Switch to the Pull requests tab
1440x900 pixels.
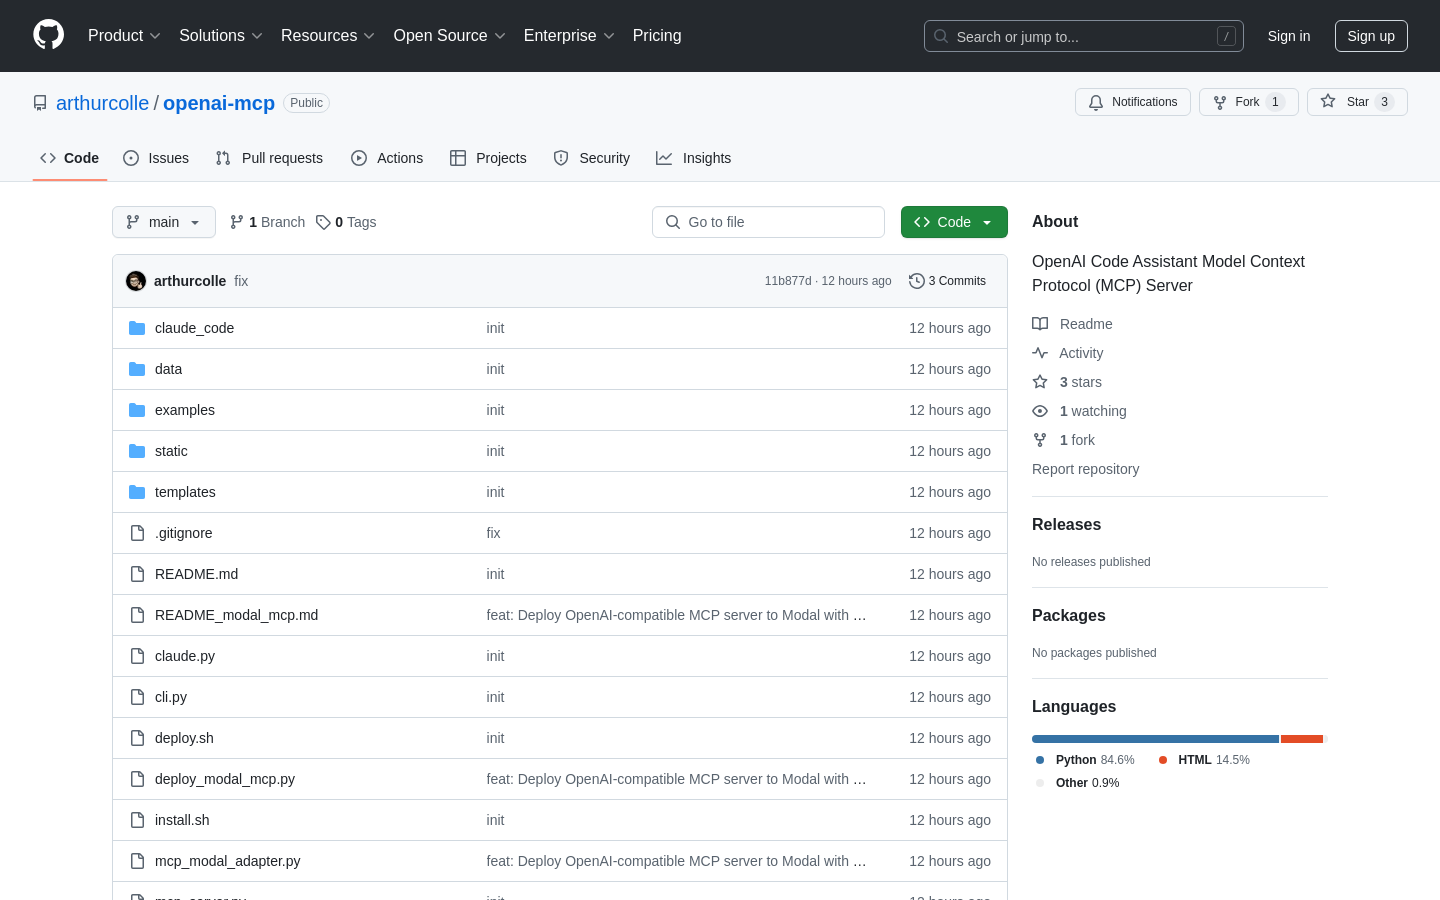(x=269, y=158)
